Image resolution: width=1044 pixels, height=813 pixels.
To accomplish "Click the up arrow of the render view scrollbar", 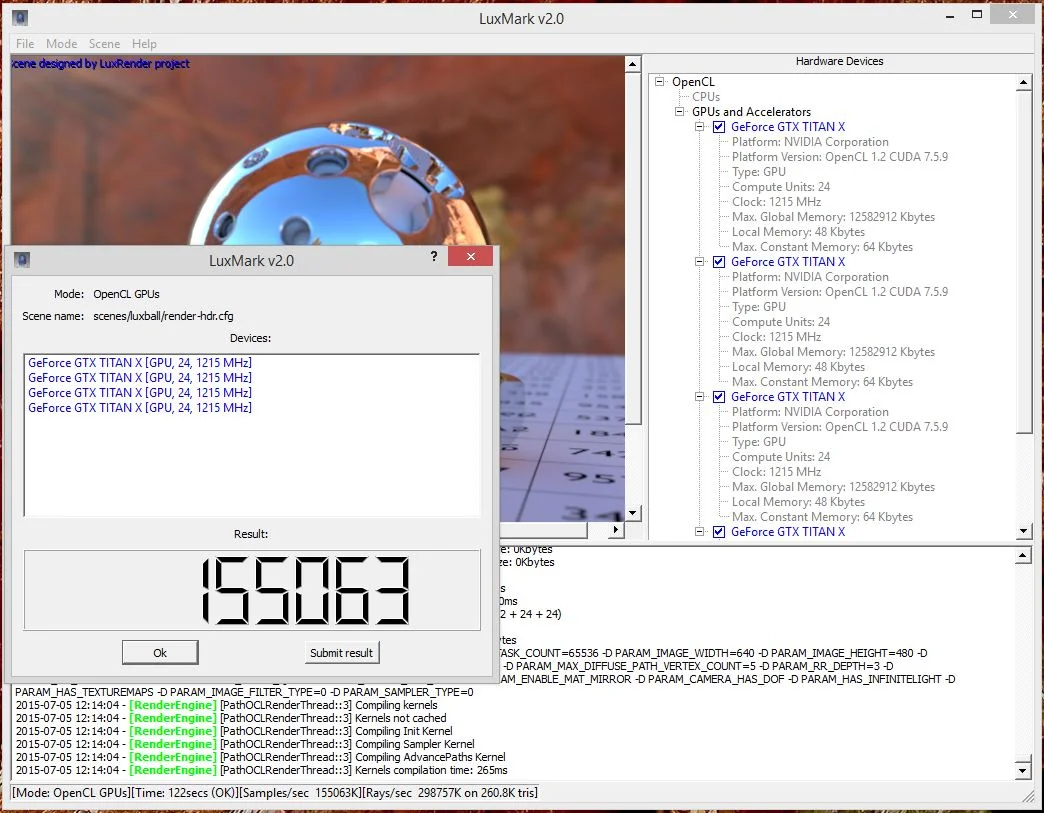I will point(633,64).
